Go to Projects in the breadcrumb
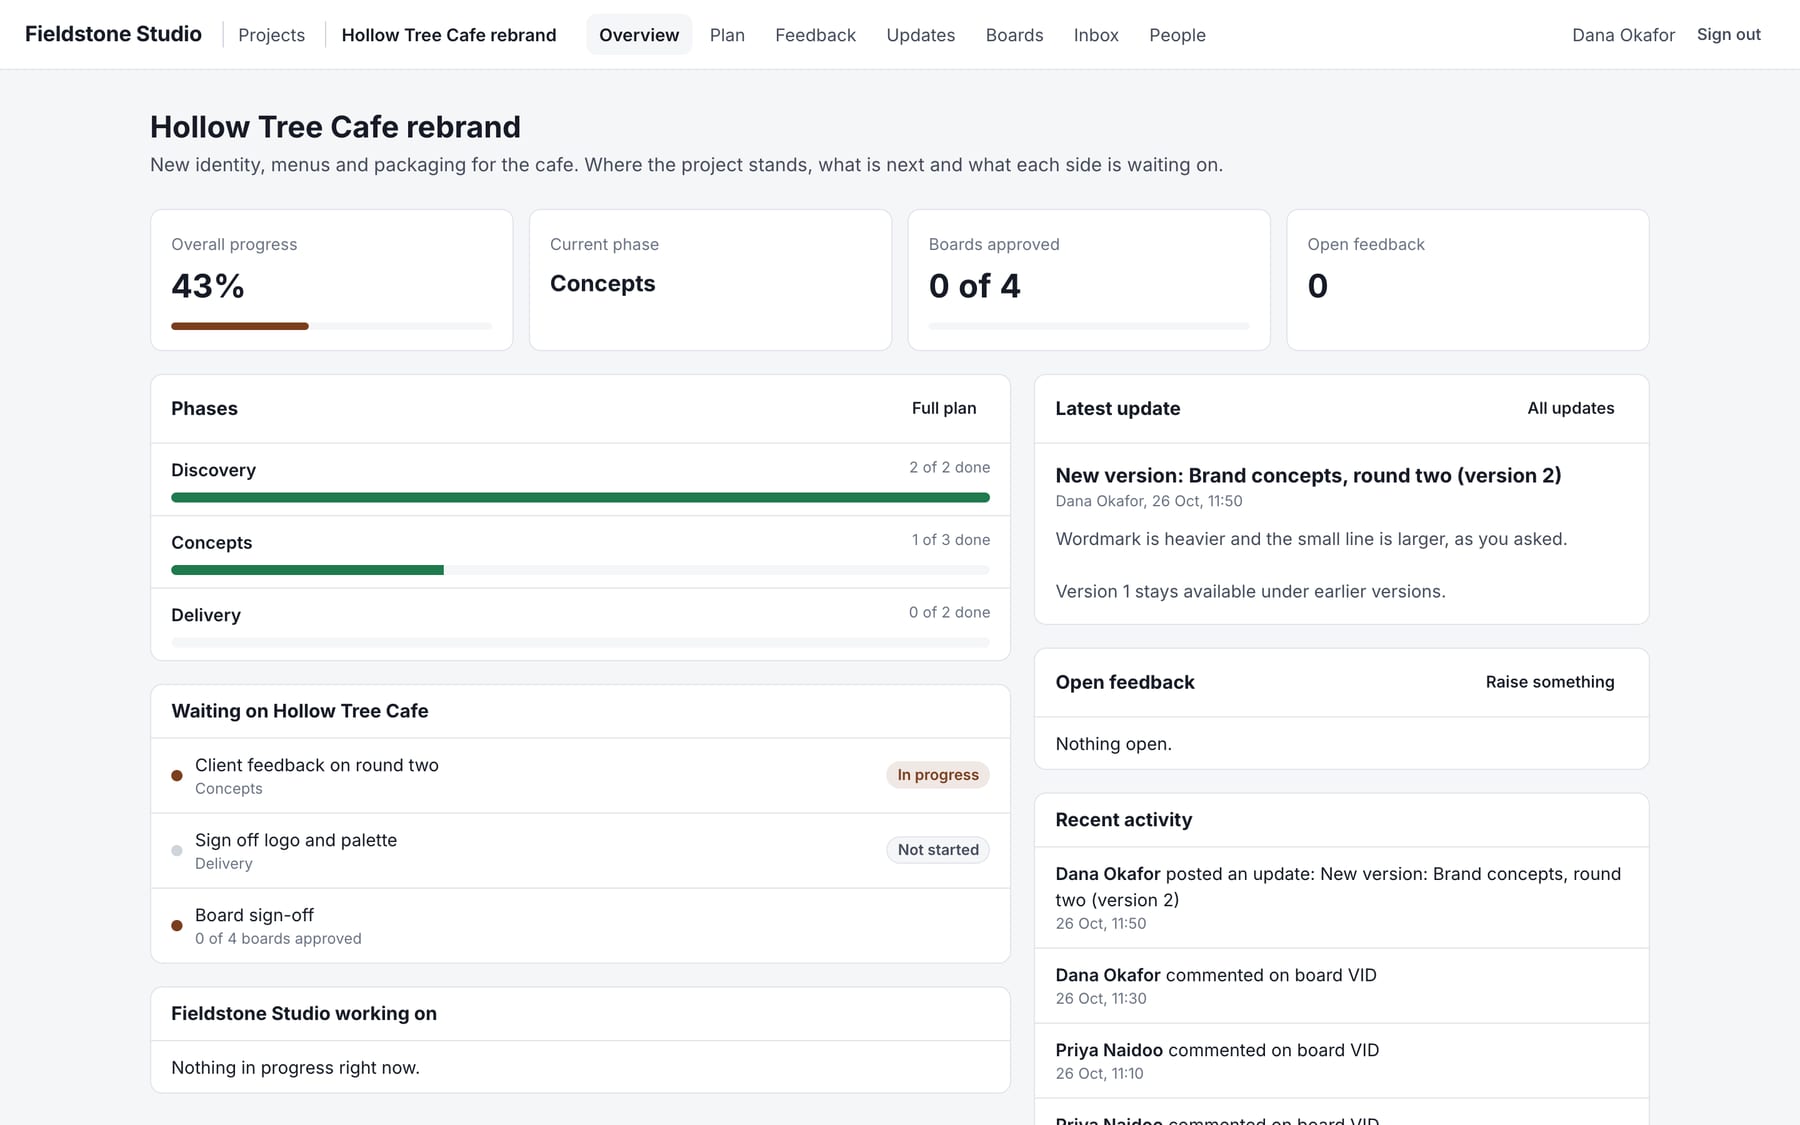1800x1125 pixels. pyautogui.click(x=271, y=35)
